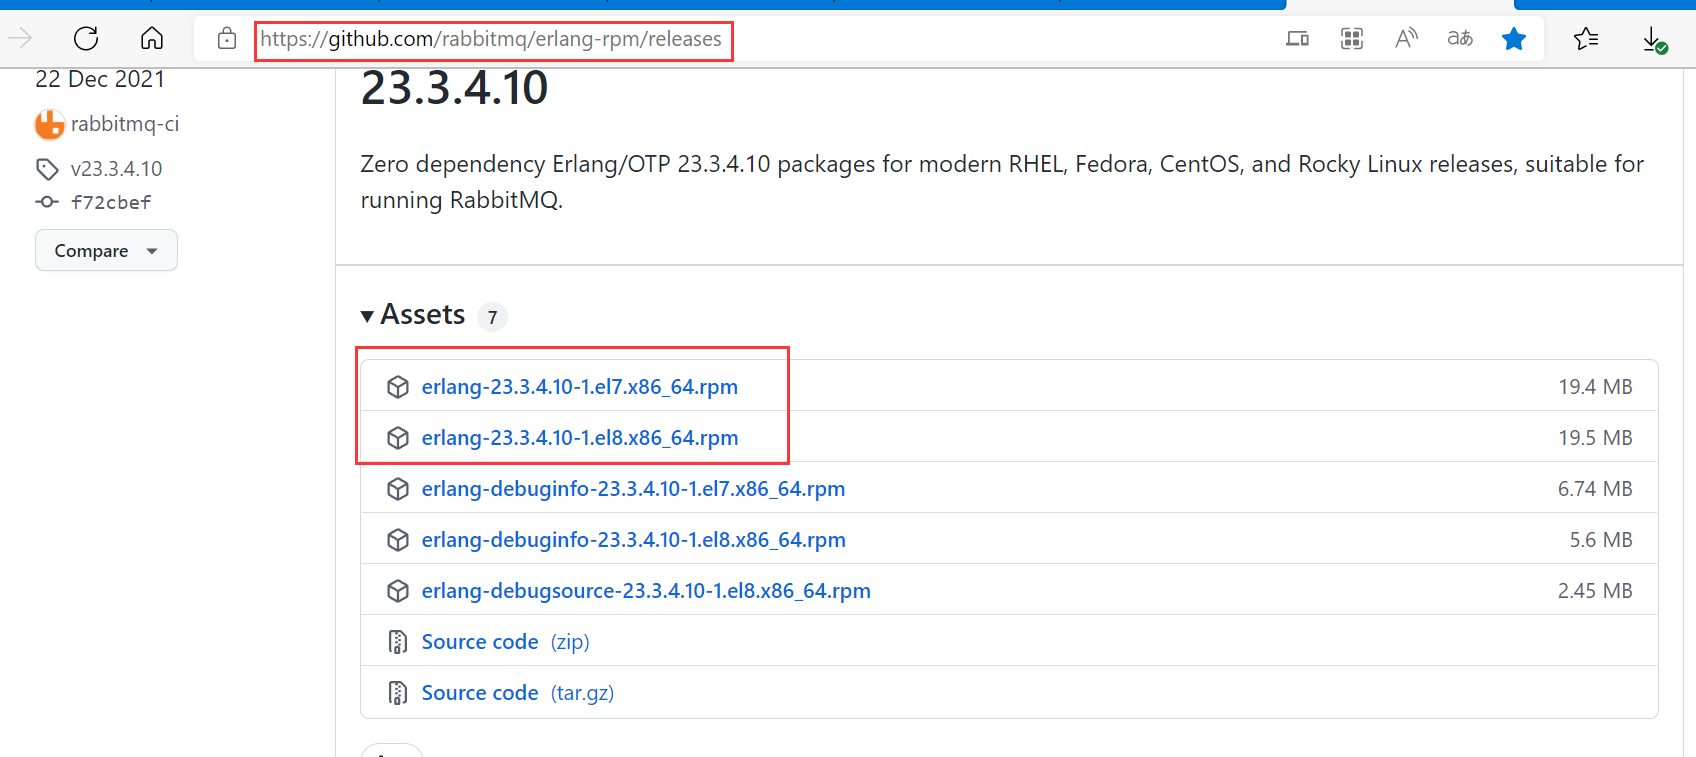This screenshot has height=757, width=1696.
Task: Click the date 22 Dec 2021
Action: click(x=100, y=79)
